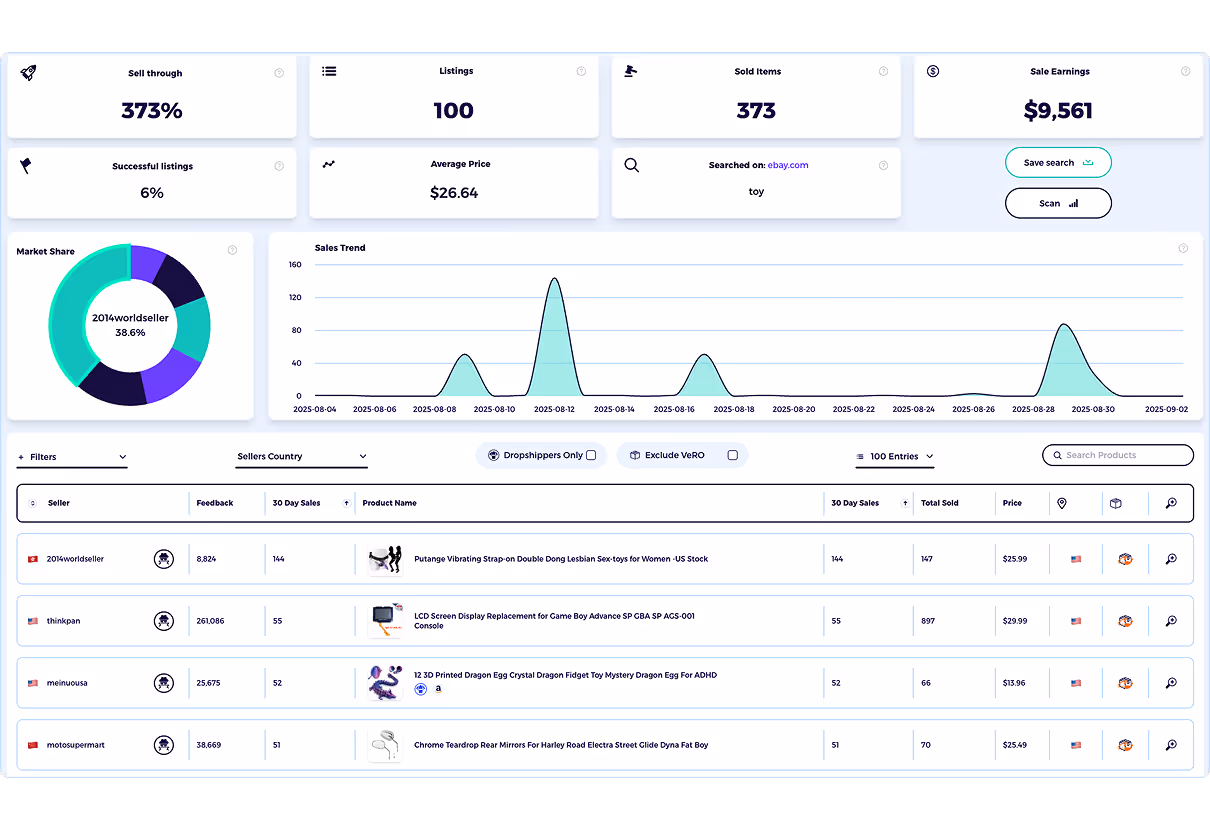Click the Feedback column header

[215, 503]
